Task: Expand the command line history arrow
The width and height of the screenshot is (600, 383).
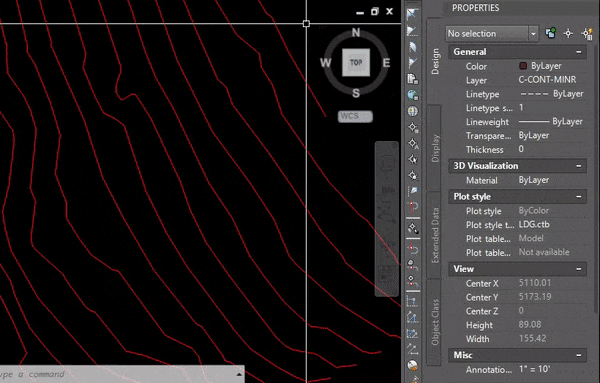Action: pos(239,374)
